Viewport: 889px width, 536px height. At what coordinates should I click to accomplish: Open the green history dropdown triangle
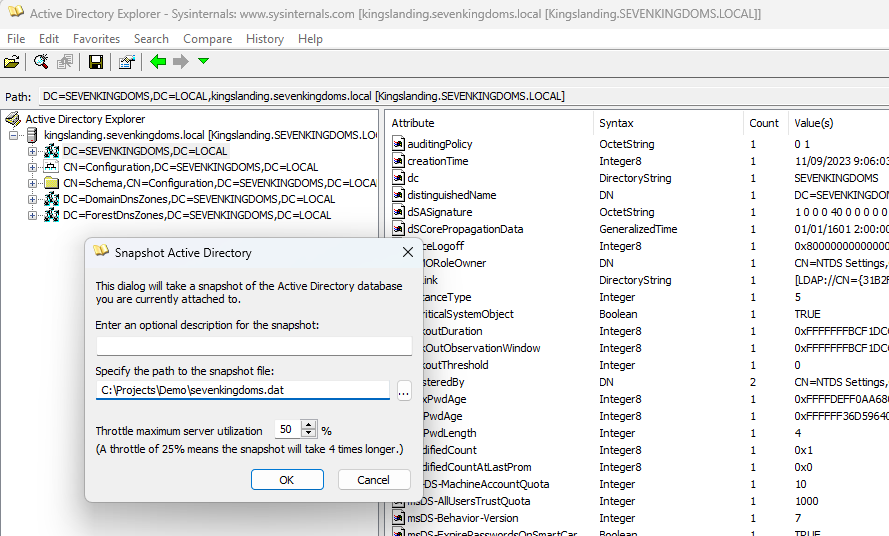pos(204,61)
